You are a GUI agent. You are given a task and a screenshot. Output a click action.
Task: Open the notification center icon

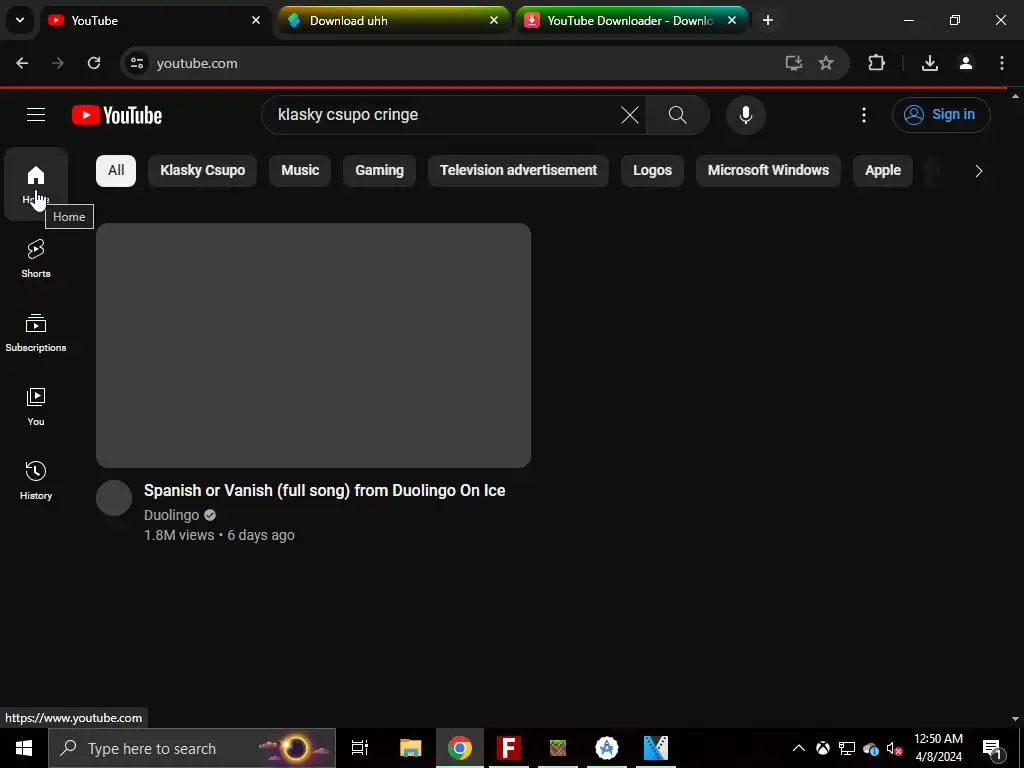pyautogui.click(x=992, y=748)
